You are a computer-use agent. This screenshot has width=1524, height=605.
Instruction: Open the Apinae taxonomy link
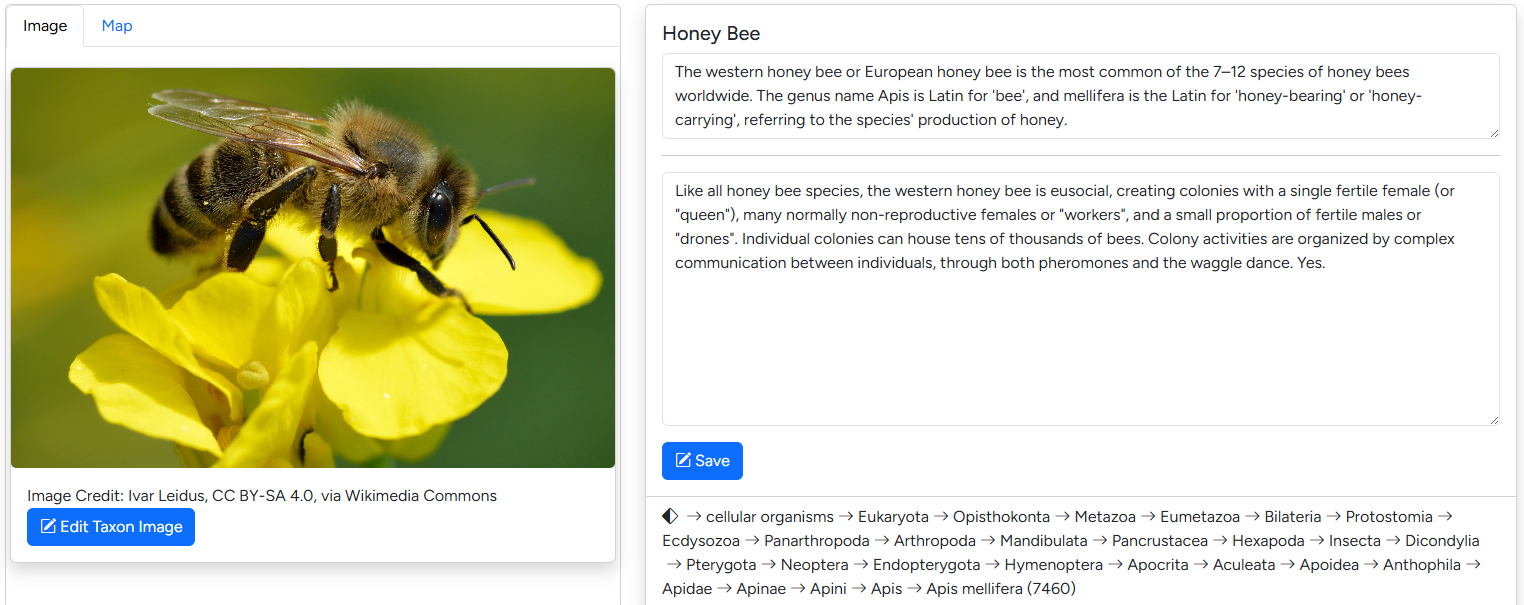pos(762,588)
